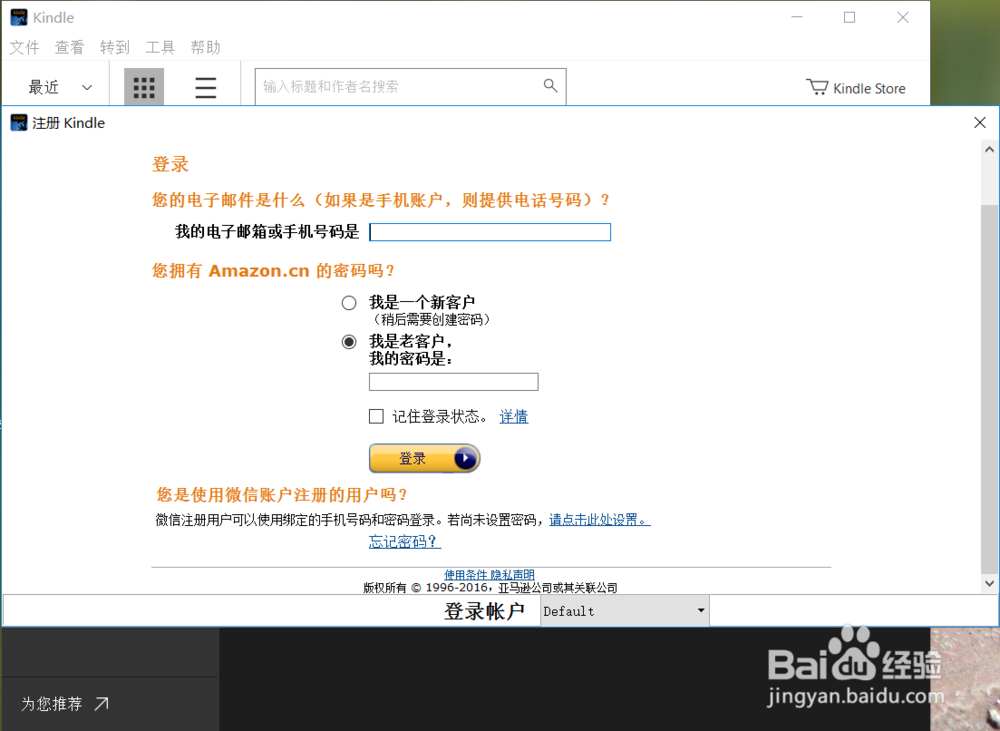Open the 帮助 menu
Image resolution: width=1000 pixels, height=731 pixels.
(205, 47)
